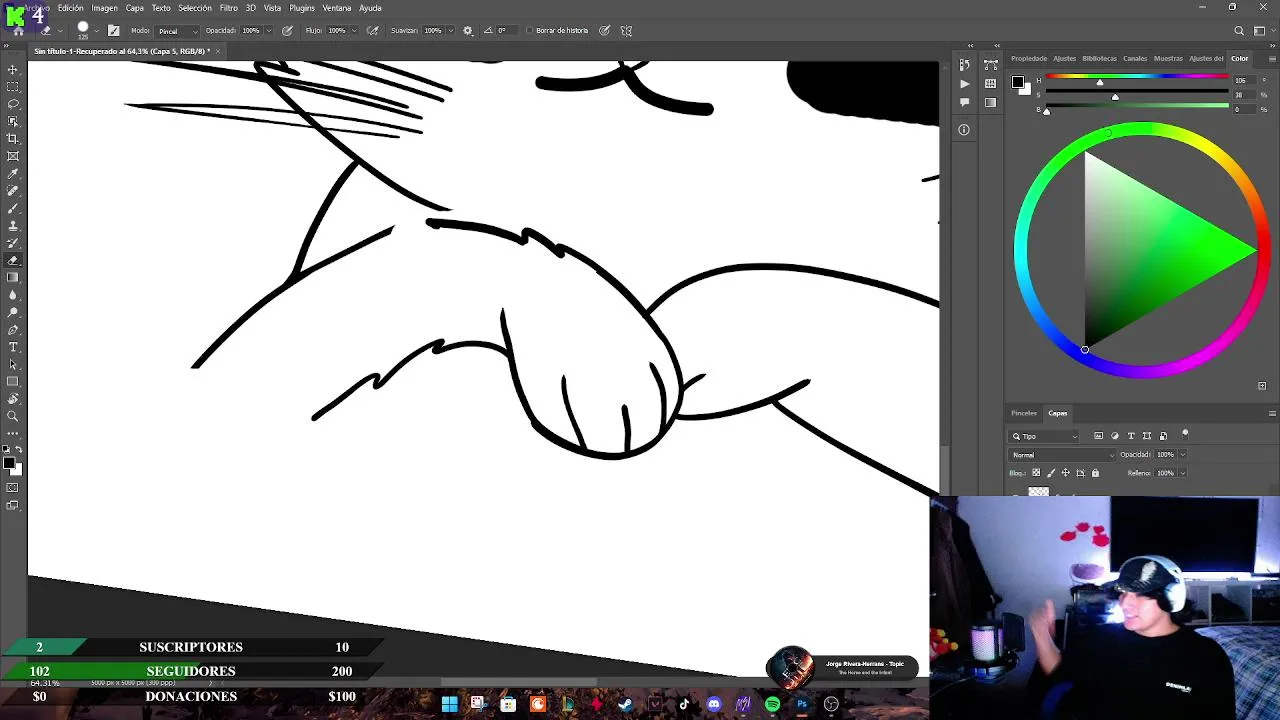This screenshot has height=720, width=1280.
Task: Open the brush preset picker arrow
Action: (97, 31)
